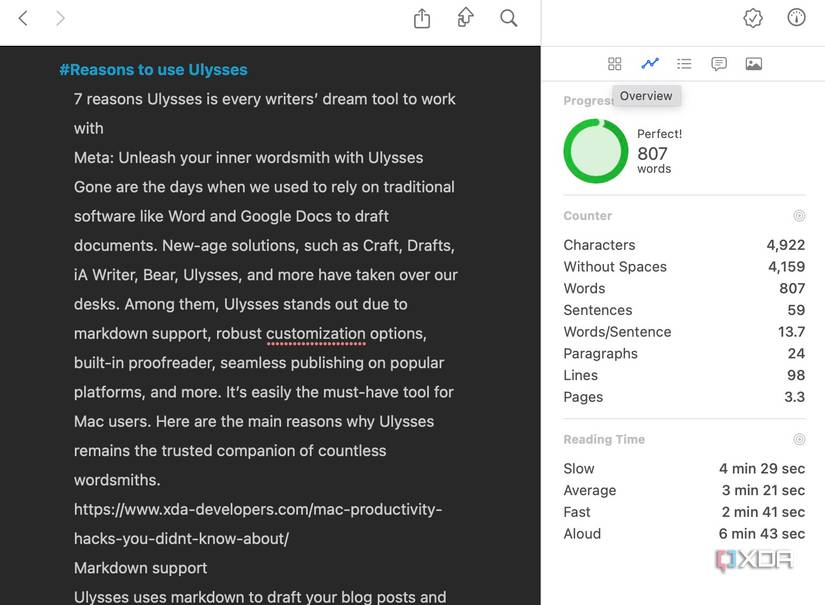Click the heading Reasons to use Ulysses

pyautogui.click(x=153, y=70)
